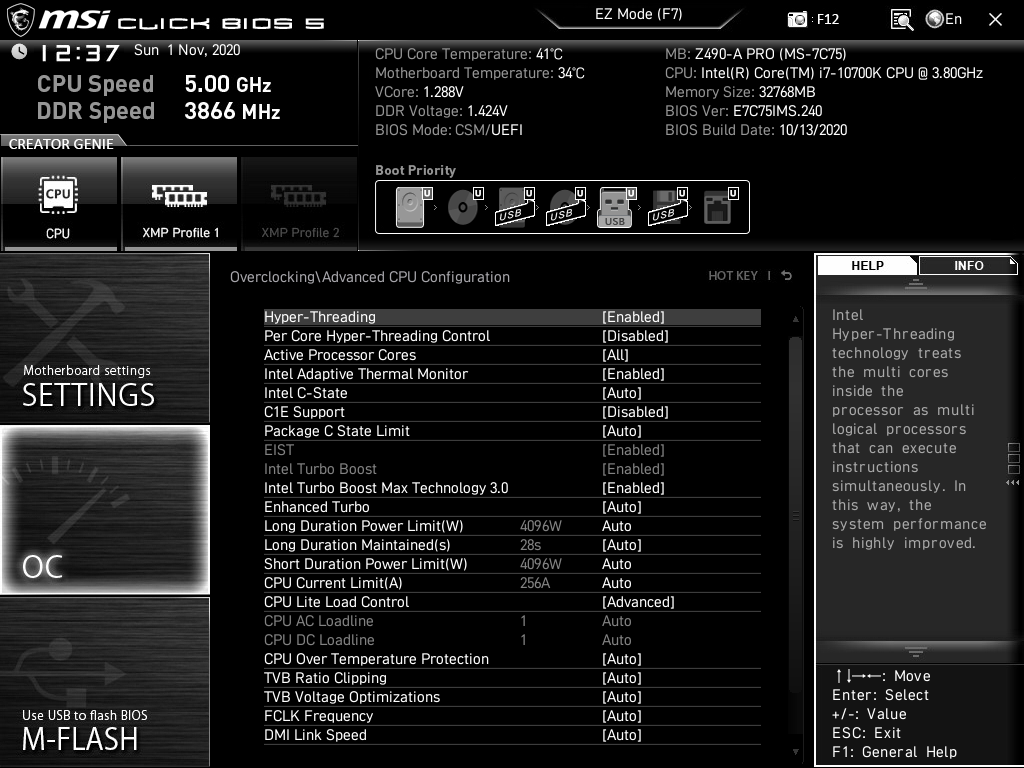The width and height of the screenshot is (1024, 768).
Task: Open TVB Ratio Clipping options
Action: tap(512, 678)
